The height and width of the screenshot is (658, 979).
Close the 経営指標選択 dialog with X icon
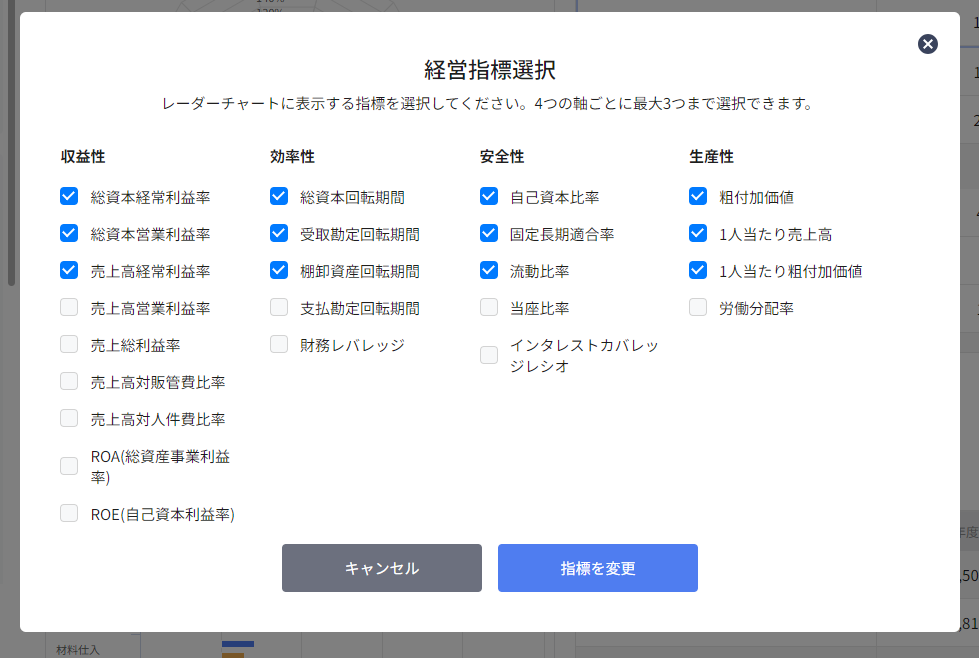[x=928, y=44]
